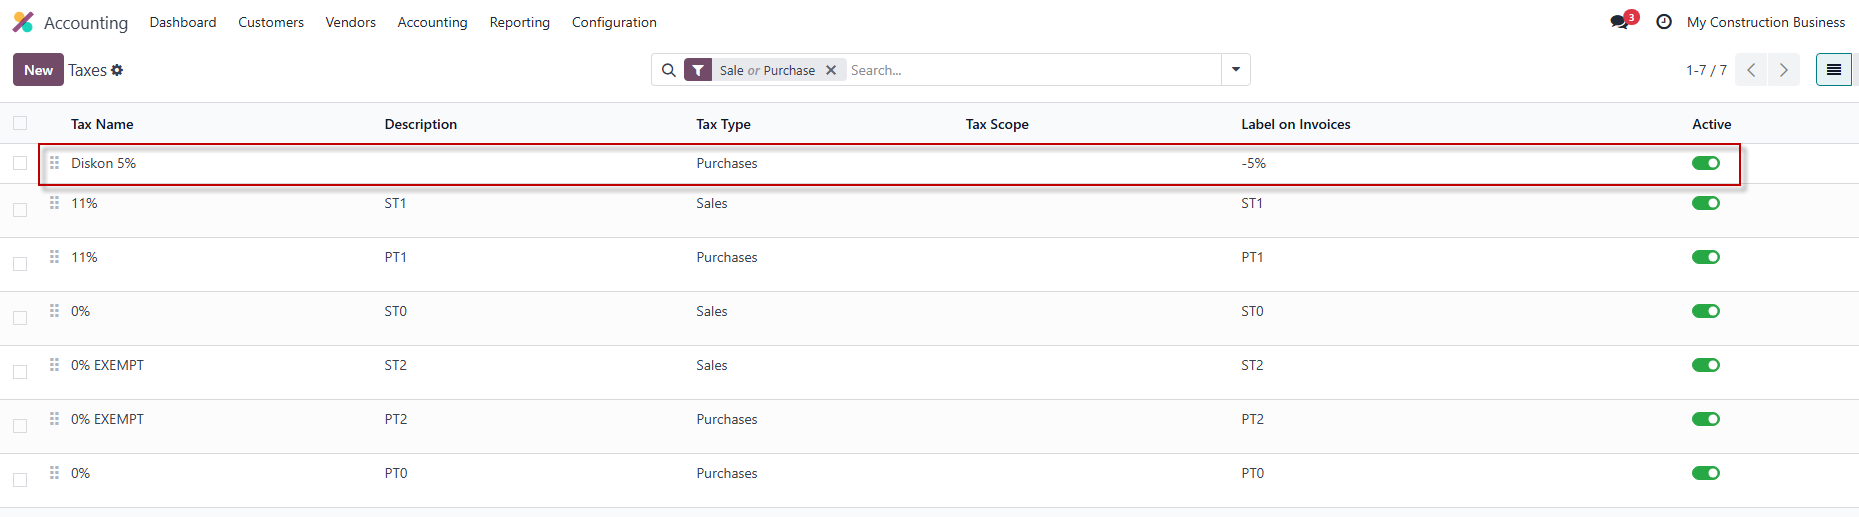
Task: Check the box for PT2 tax row
Action: tap(20, 425)
